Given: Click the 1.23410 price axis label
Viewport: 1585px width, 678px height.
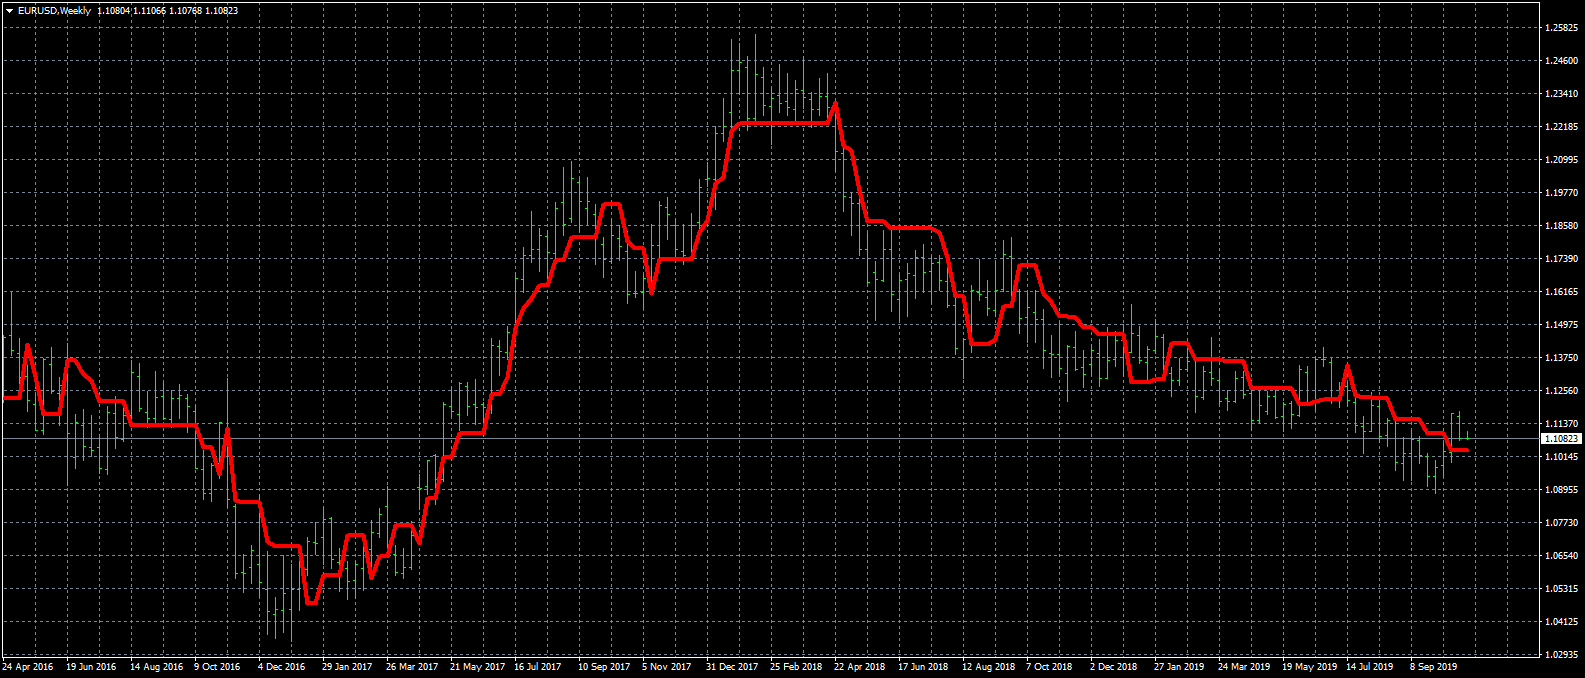Looking at the screenshot, I should click(x=1561, y=94).
